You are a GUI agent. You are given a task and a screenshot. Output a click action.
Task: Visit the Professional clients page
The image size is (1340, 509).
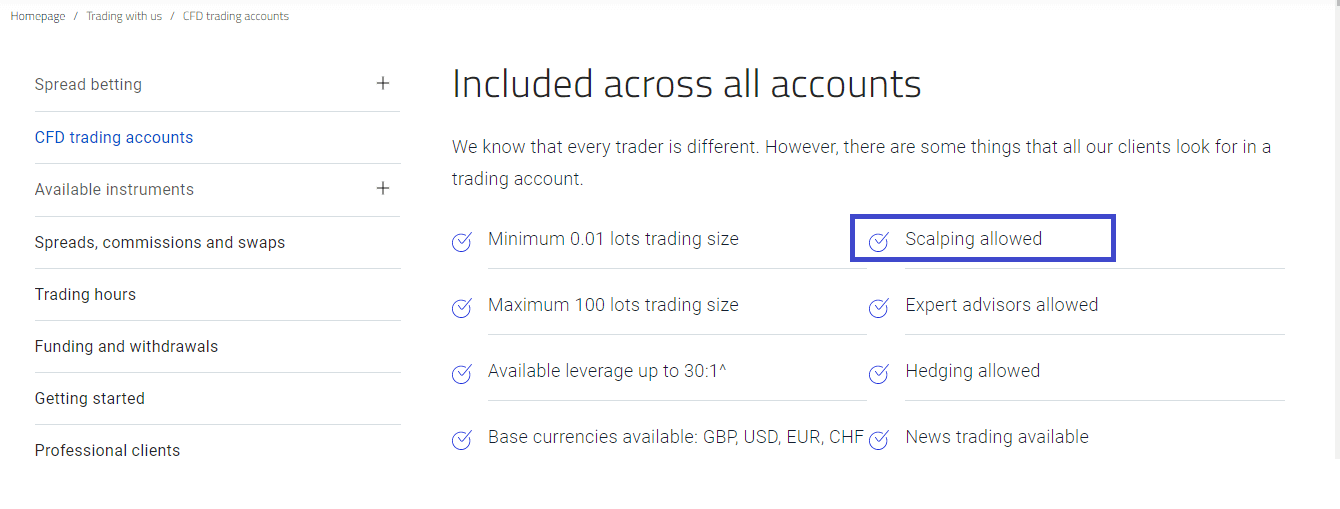(108, 451)
